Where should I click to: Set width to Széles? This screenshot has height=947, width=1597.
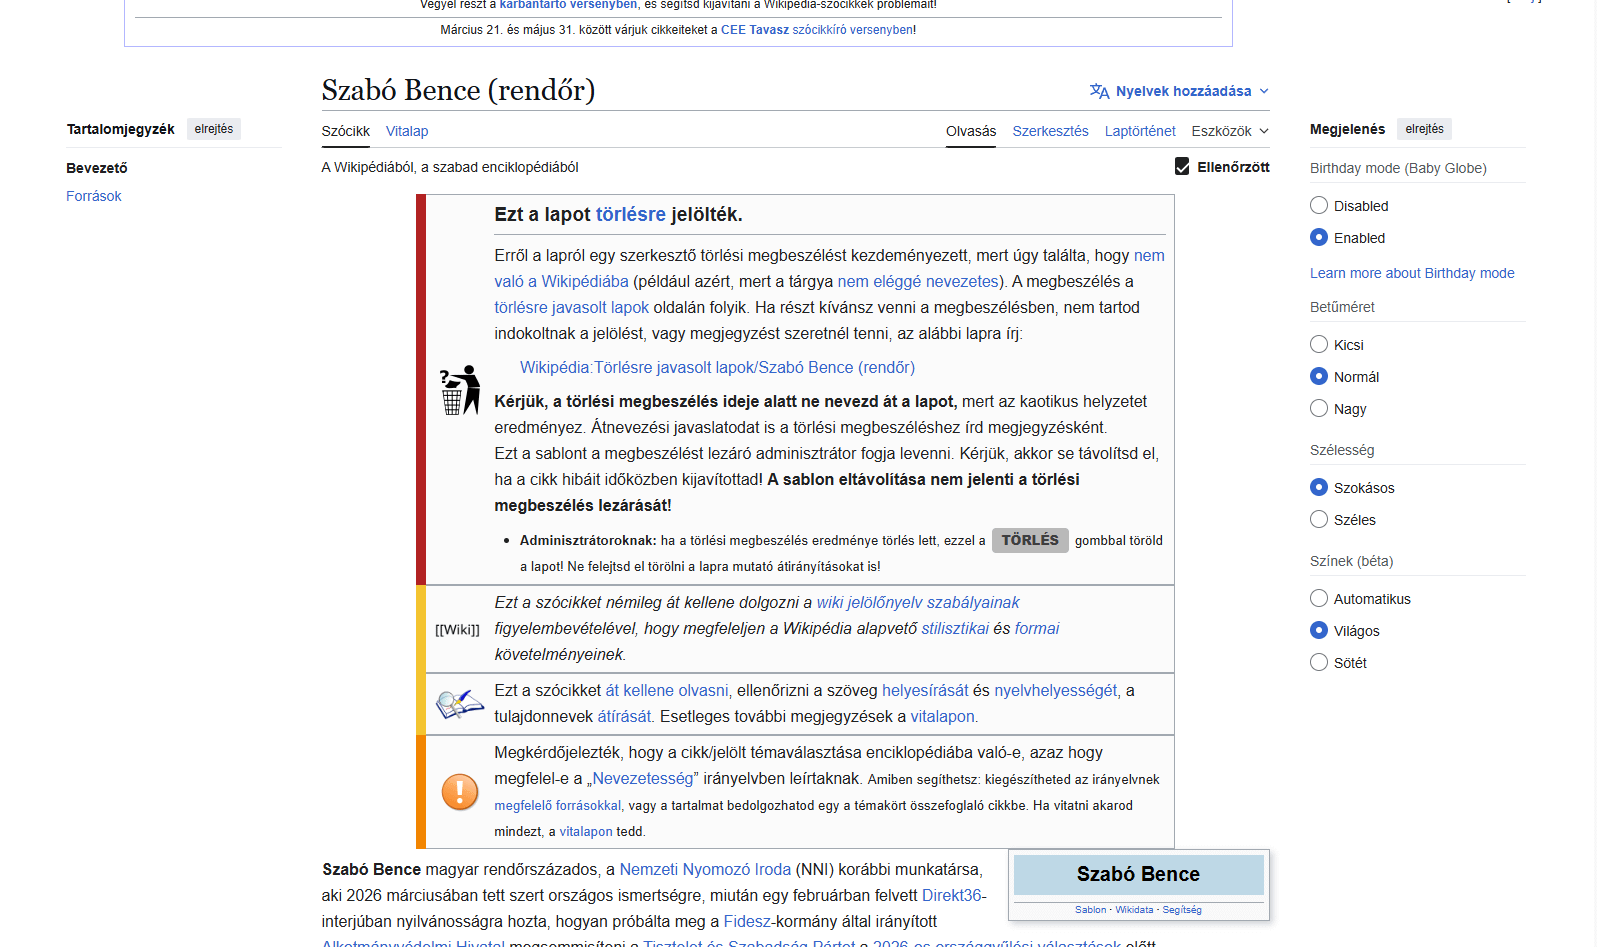[x=1319, y=520]
